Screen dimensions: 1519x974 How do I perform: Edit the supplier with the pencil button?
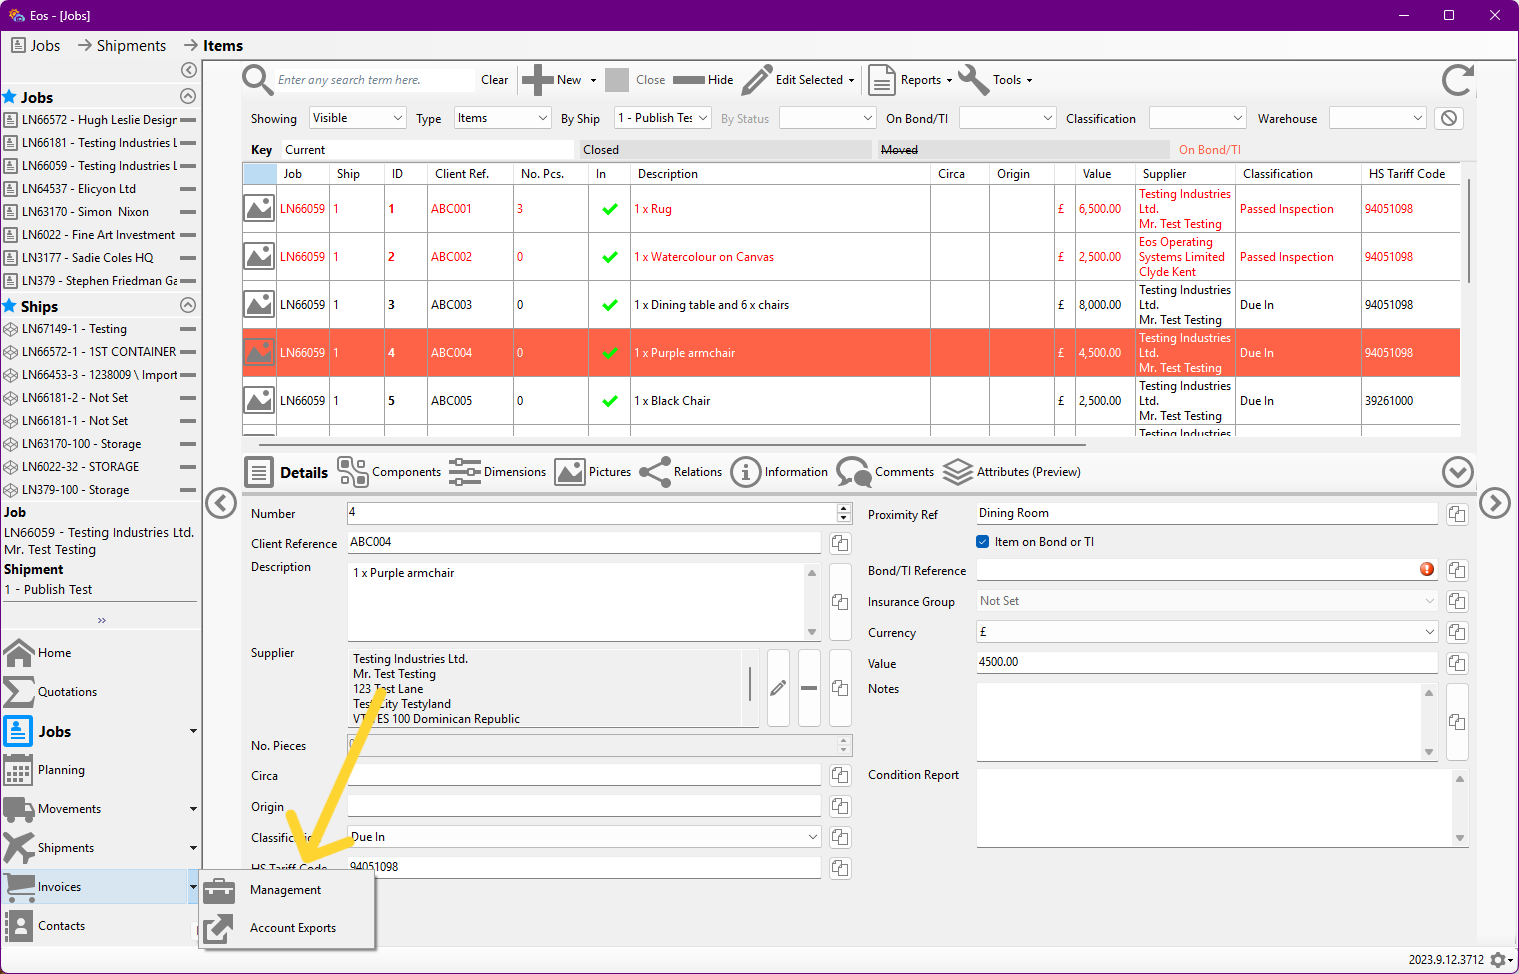point(778,688)
